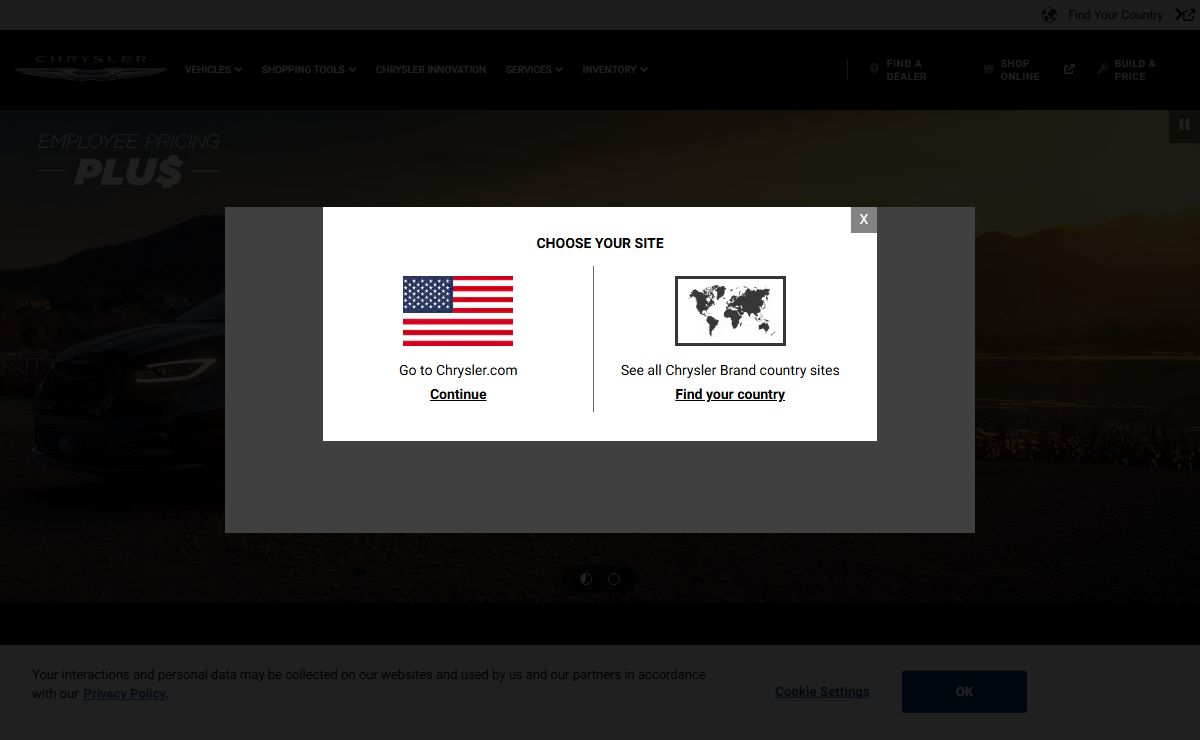Click 'See all Chrysler Brand country sites' text
The width and height of the screenshot is (1200, 740).
click(x=730, y=370)
